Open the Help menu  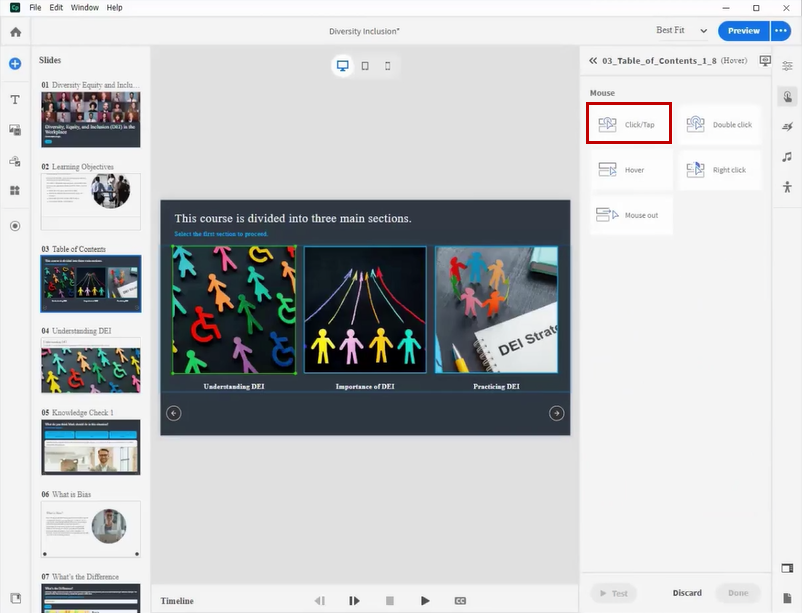coord(115,8)
